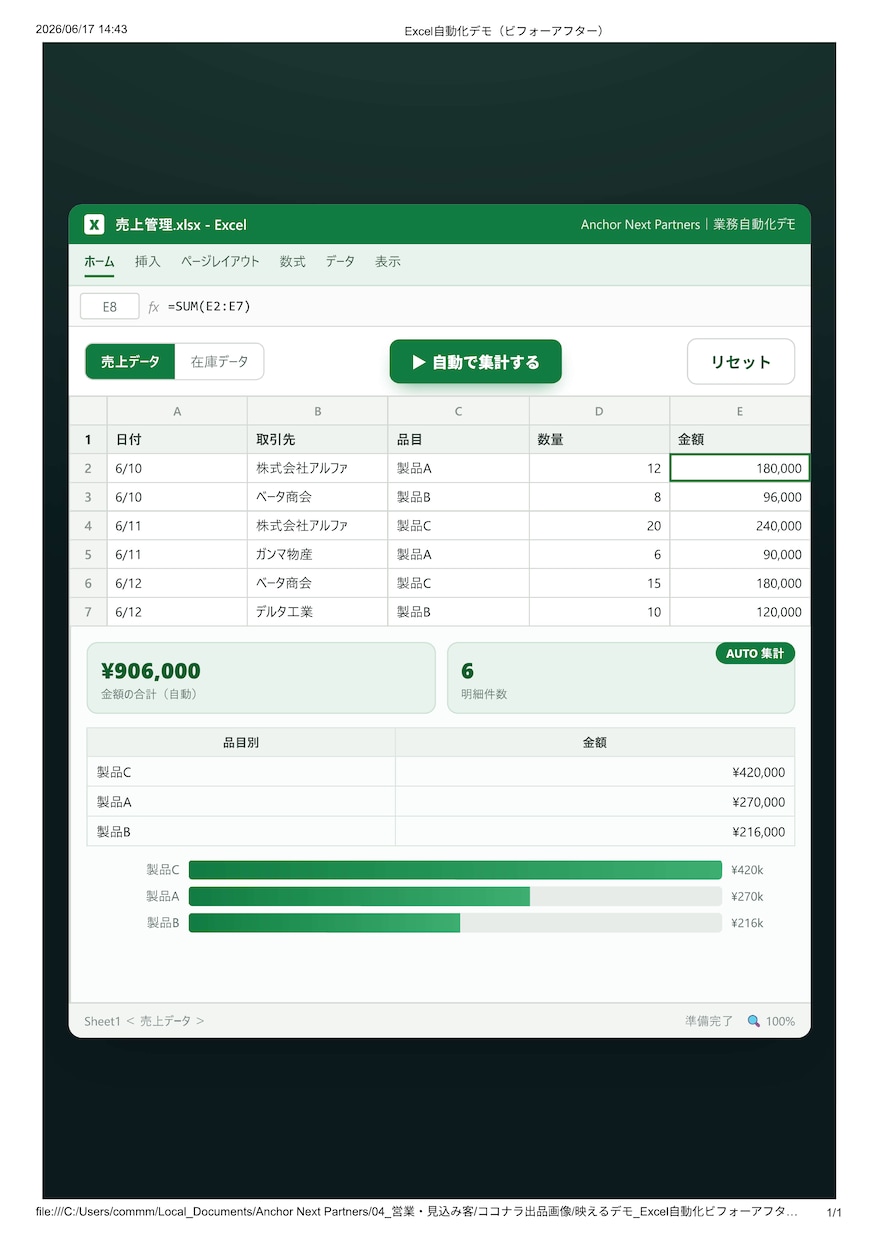The width and height of the screenshot is (877, 1240).
Task: Click the 製品B chart bar
Action: tap(325, 923)
